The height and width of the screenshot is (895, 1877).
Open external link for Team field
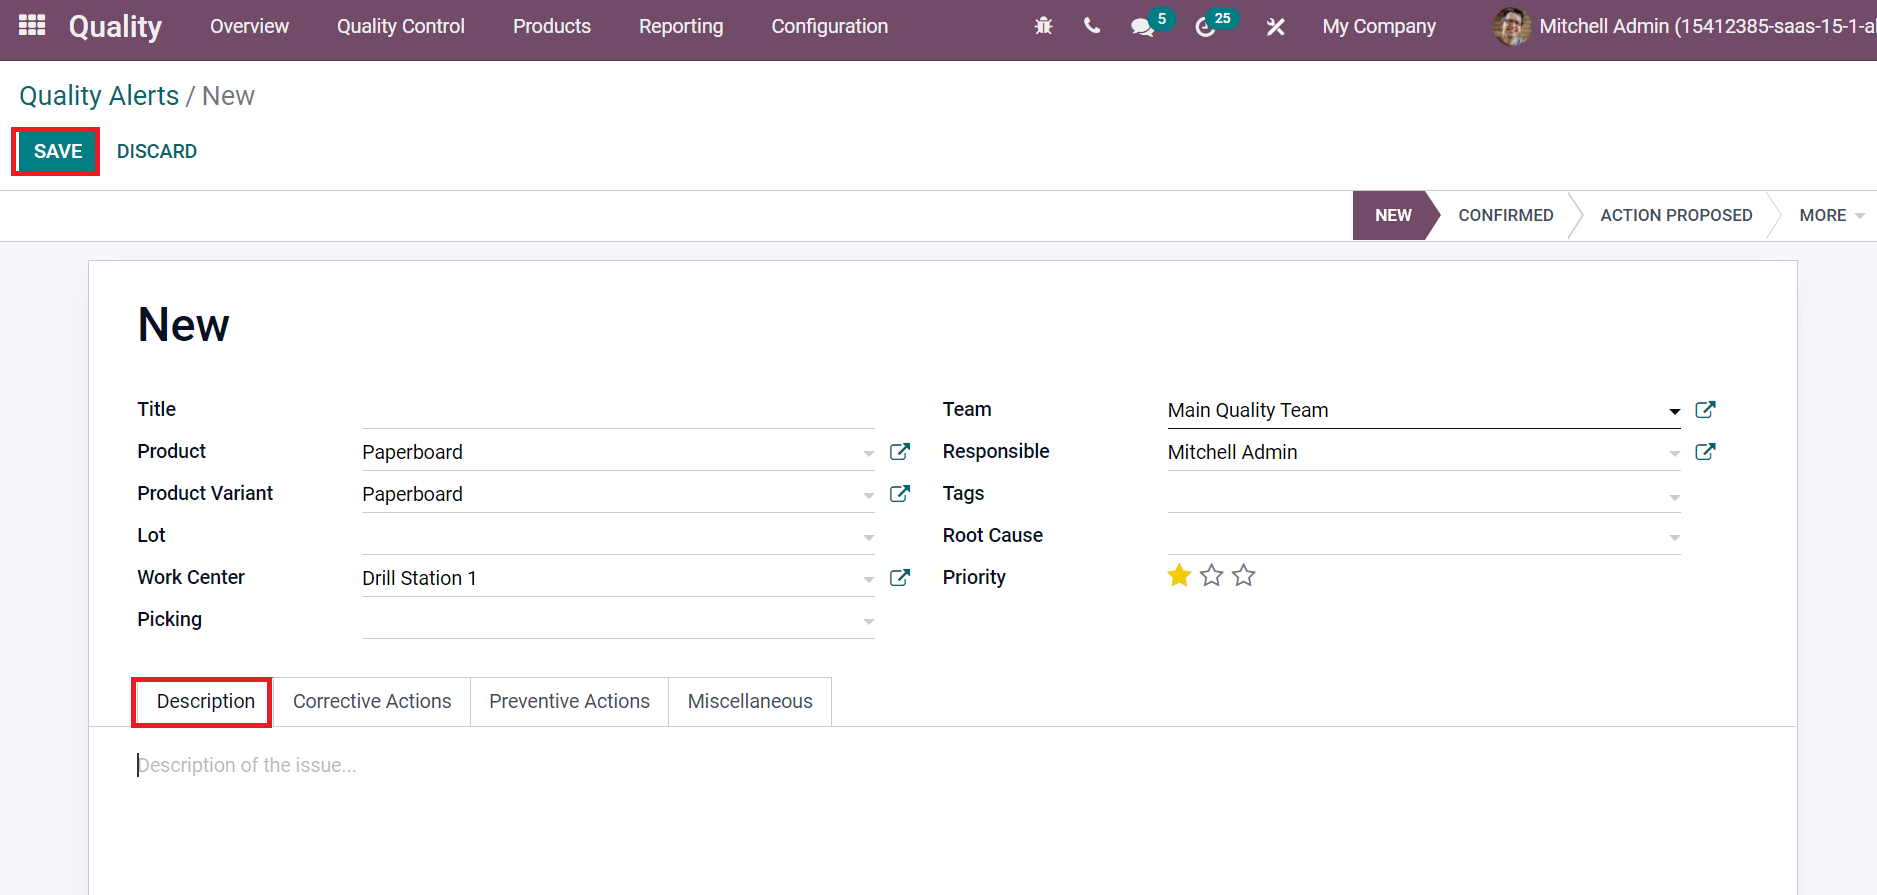[x=1706, y=410]
